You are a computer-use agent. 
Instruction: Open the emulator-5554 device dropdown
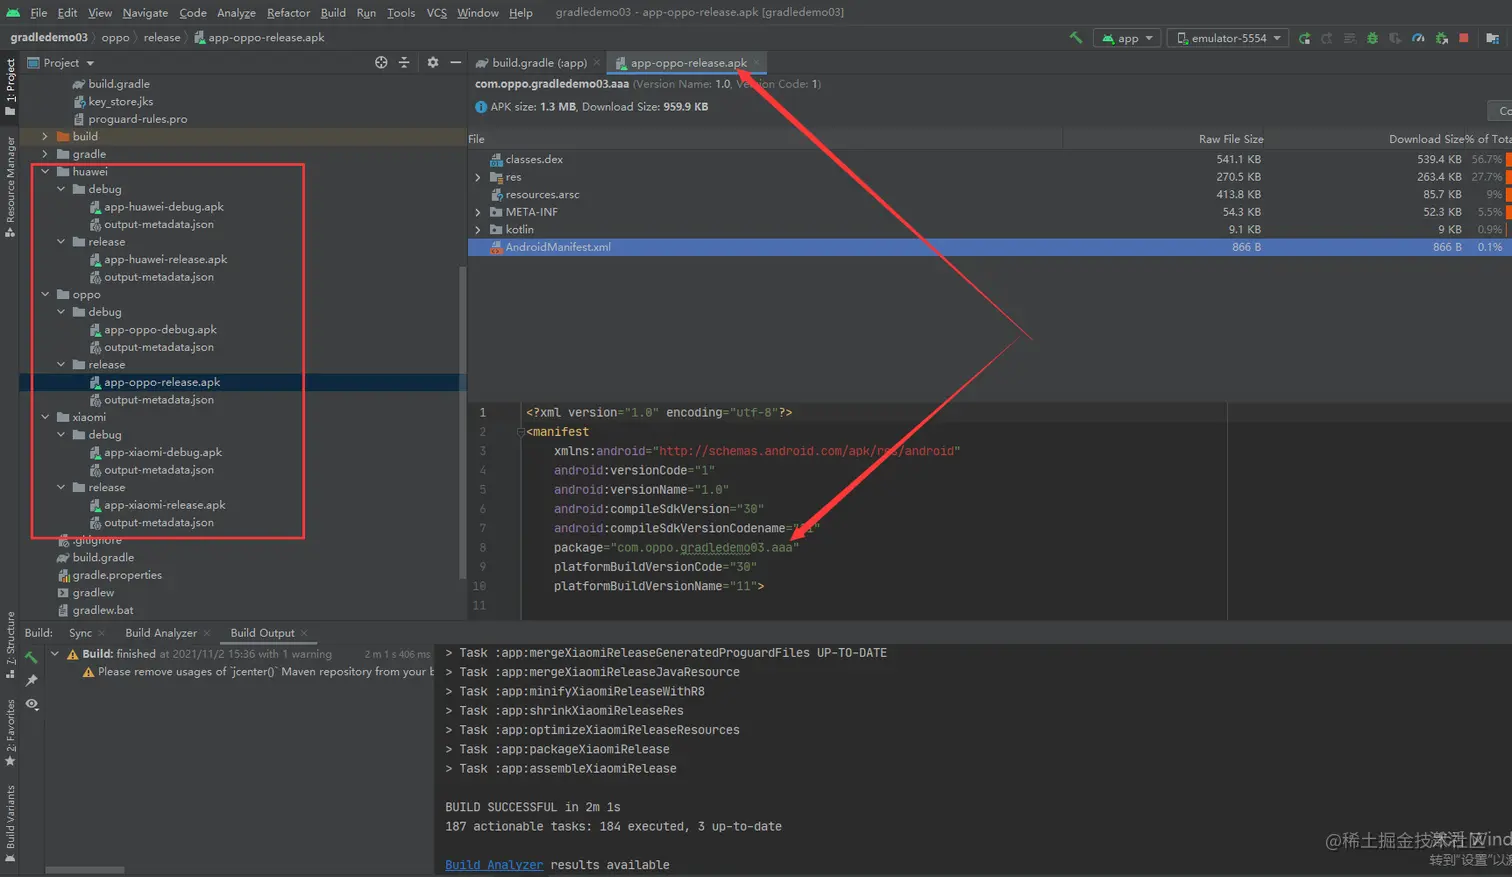point(1228,38)
